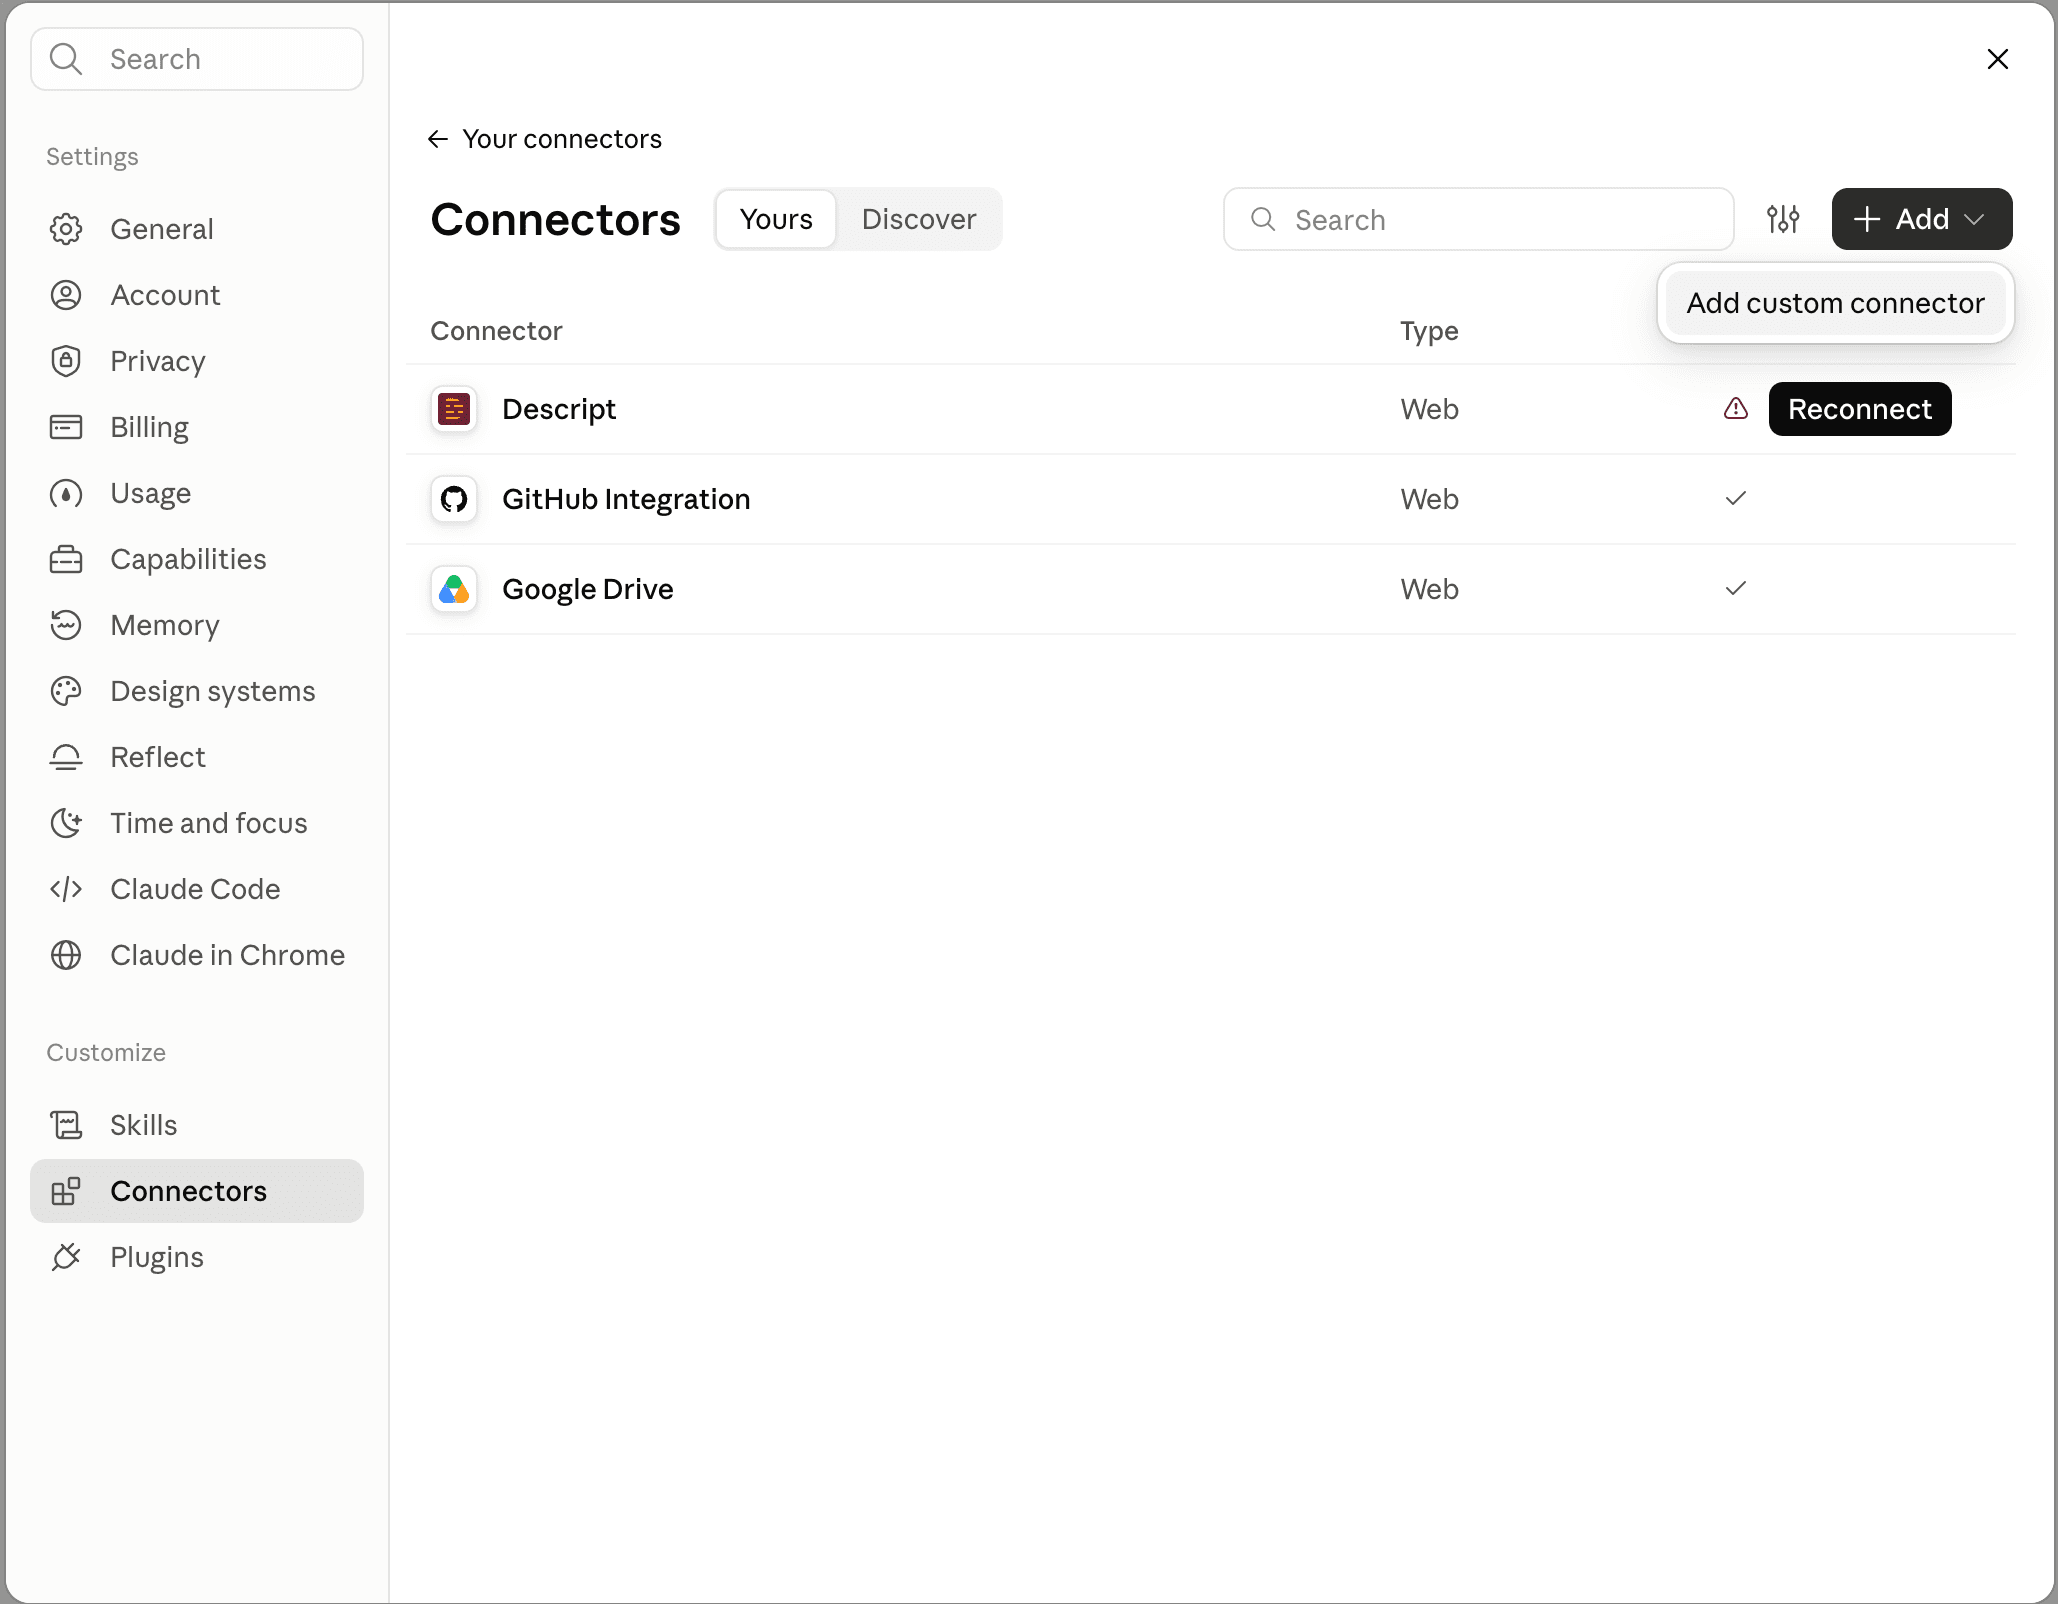The image size is (2058, 1604).
Task: Focus the sidebar Search field
Action: (197, 59)
